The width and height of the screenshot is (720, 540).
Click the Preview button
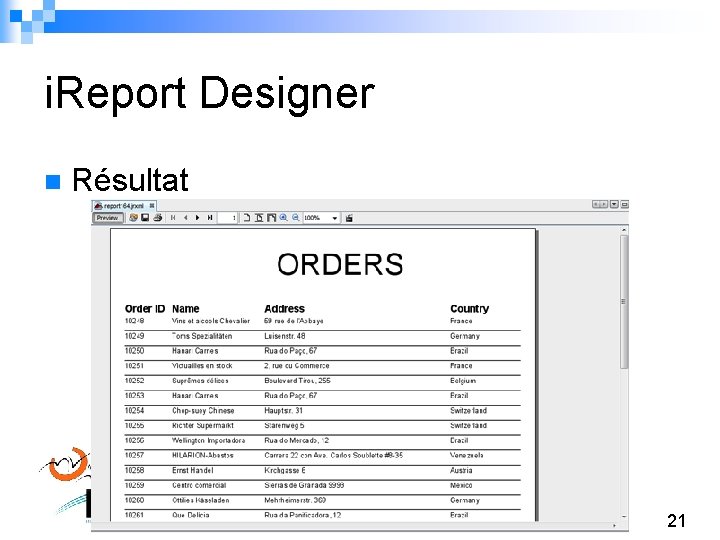pyautogui.click(x=108, y=218)
